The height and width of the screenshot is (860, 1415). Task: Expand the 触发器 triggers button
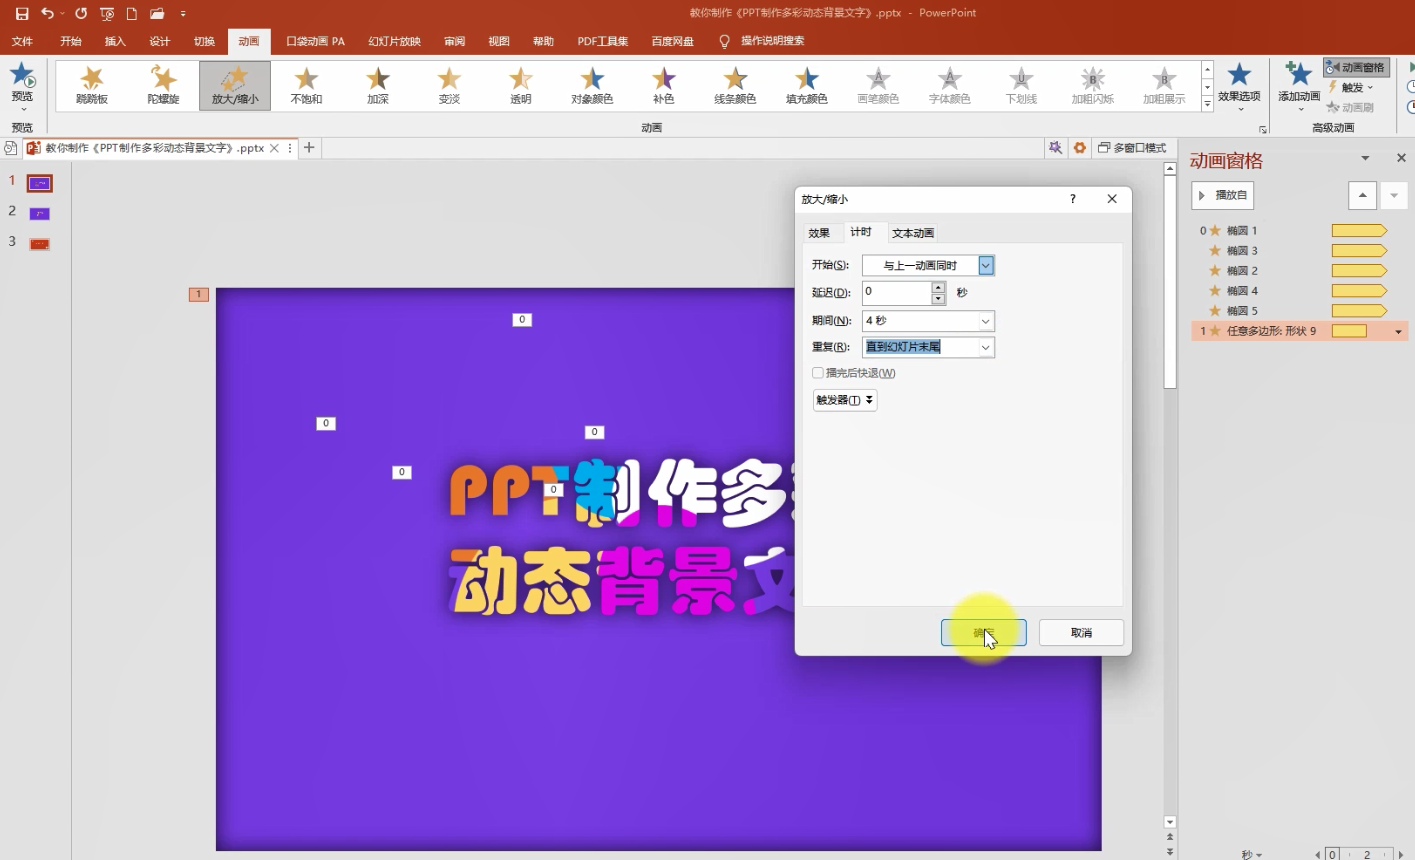click(x=845, y=400)
